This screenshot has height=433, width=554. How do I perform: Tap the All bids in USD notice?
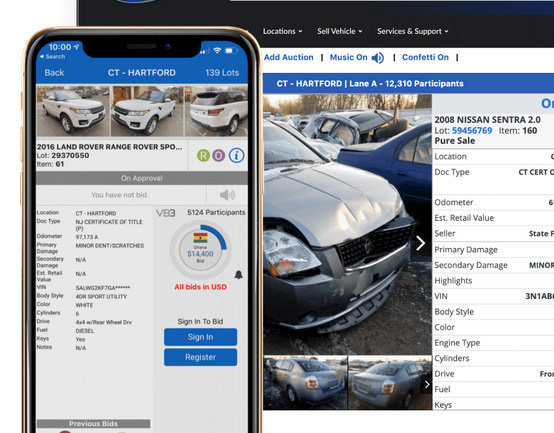[200, 287]
